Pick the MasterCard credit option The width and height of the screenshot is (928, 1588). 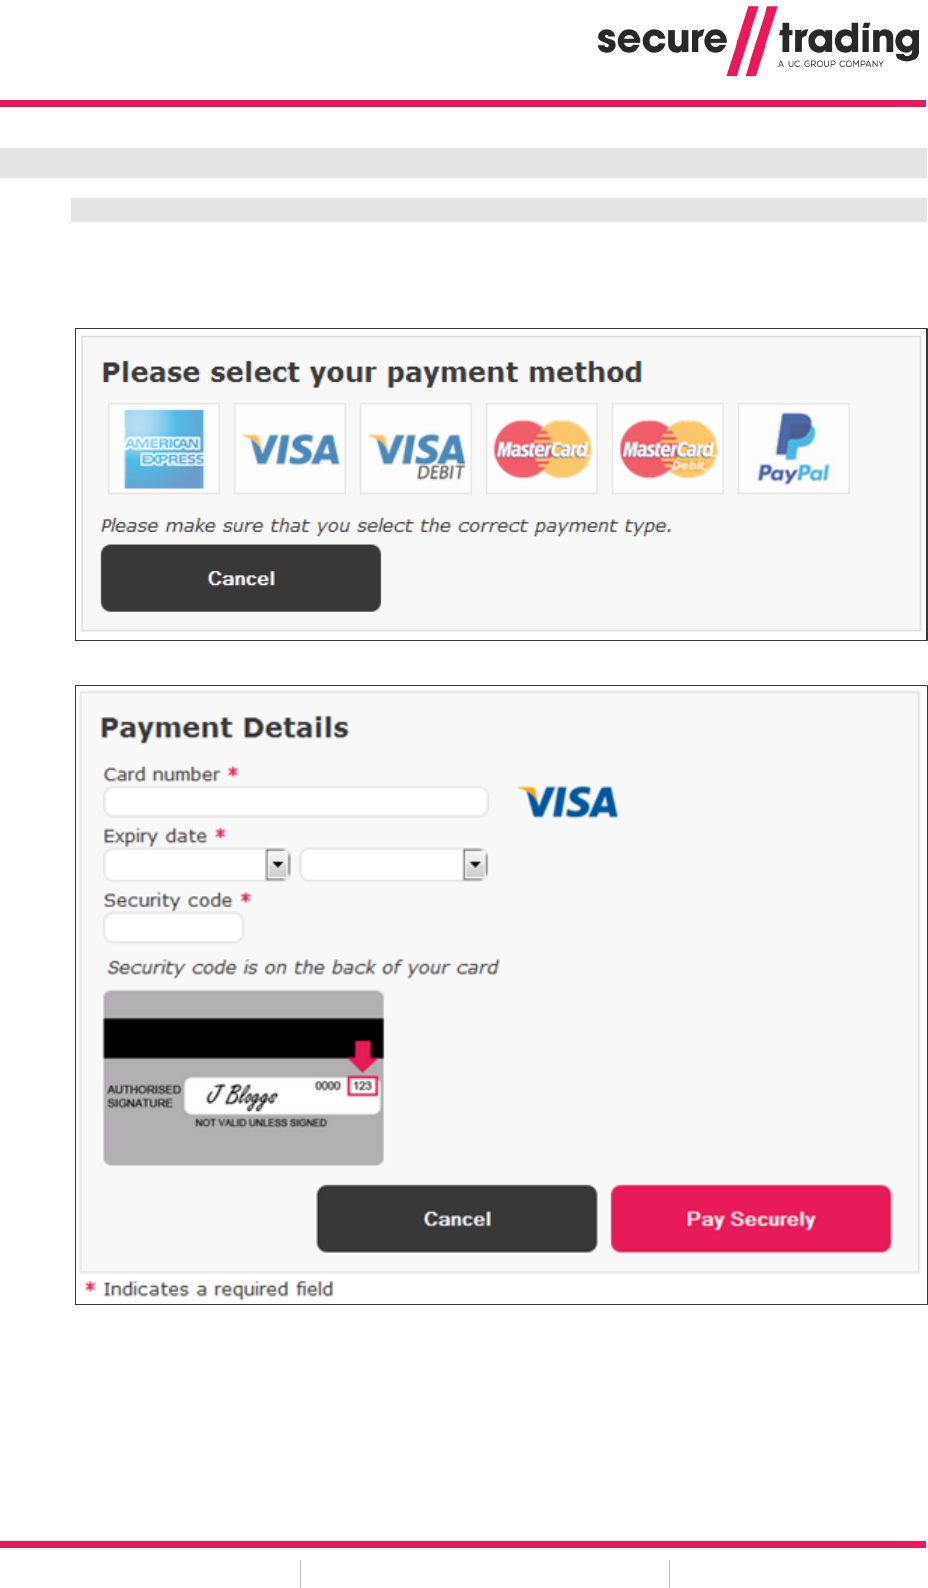(542, 449)
